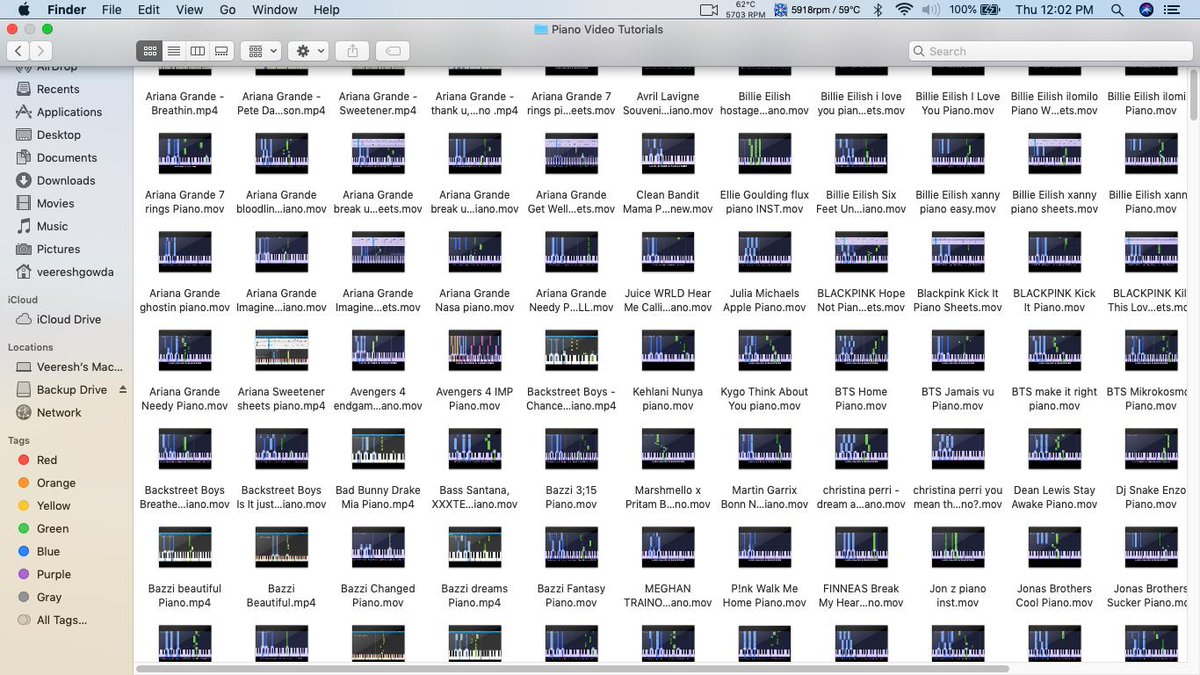Open the gear Action menu dropdown

308,50
